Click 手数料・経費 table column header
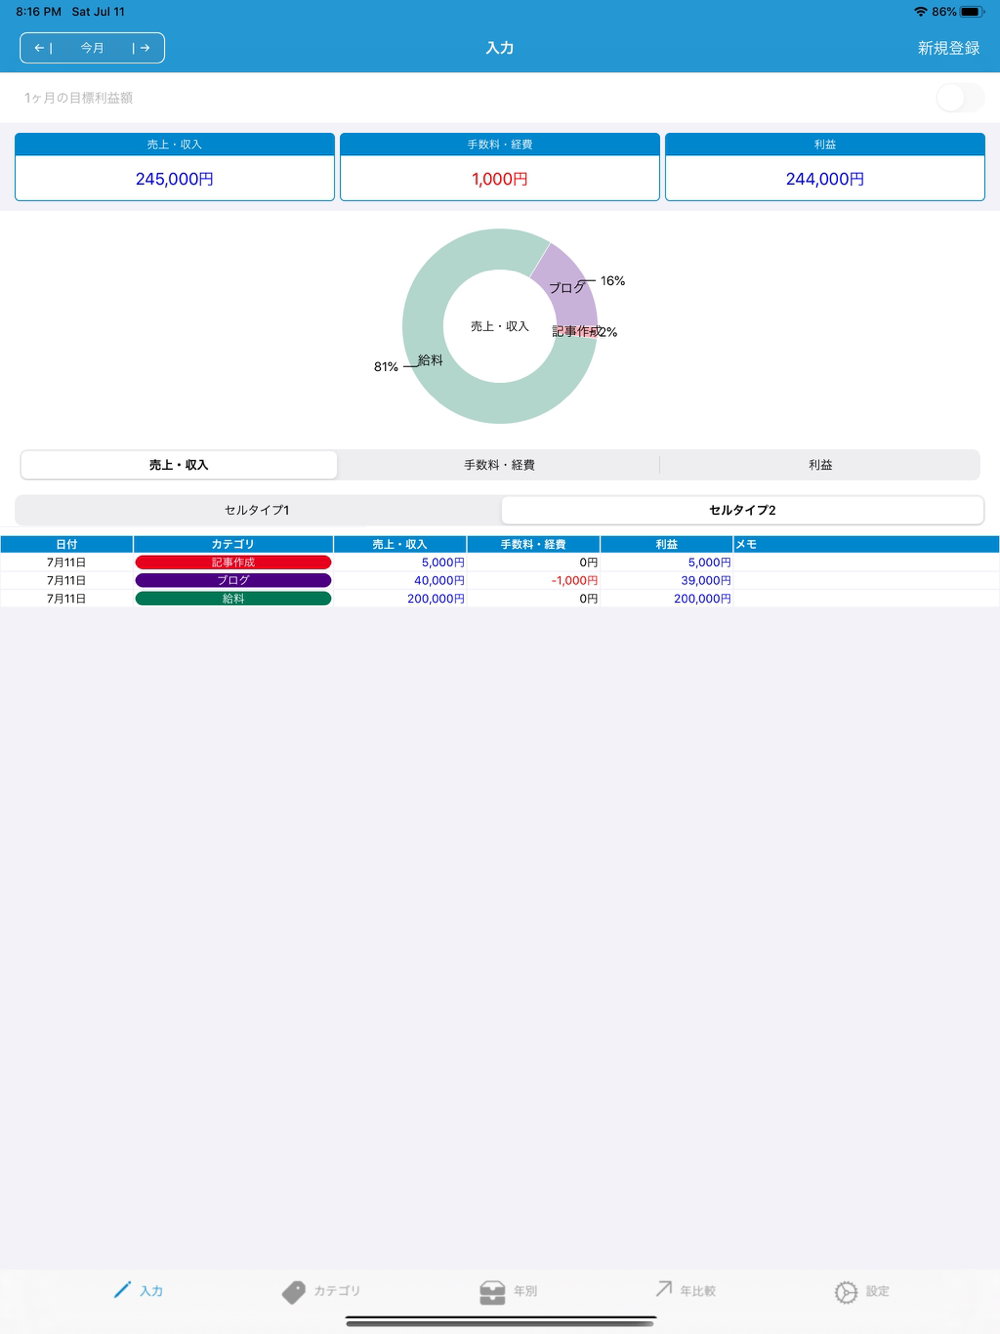 click(x=533, y=545)
